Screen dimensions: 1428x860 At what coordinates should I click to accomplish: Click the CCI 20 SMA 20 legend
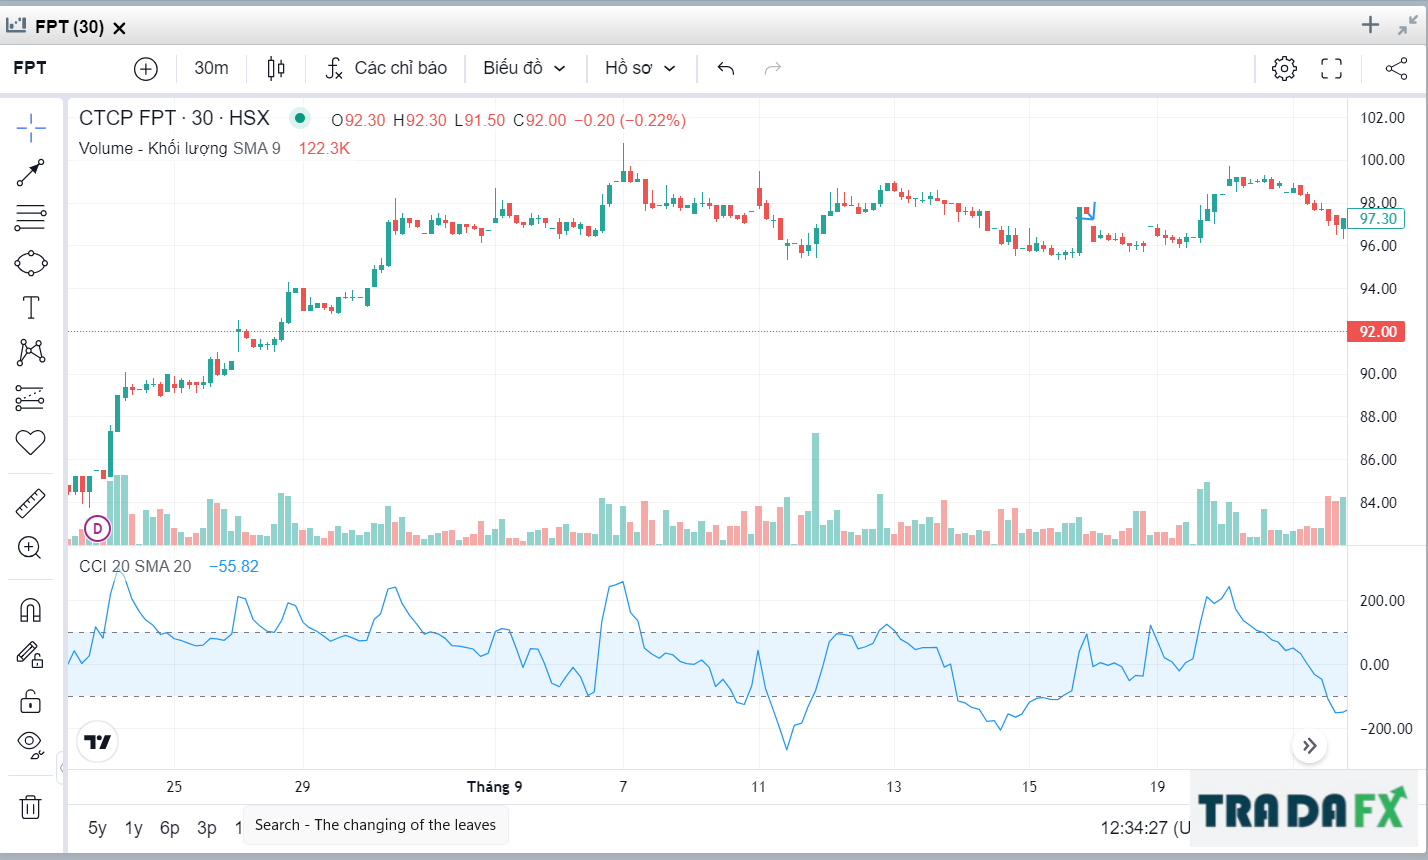(x=135, y=566)
